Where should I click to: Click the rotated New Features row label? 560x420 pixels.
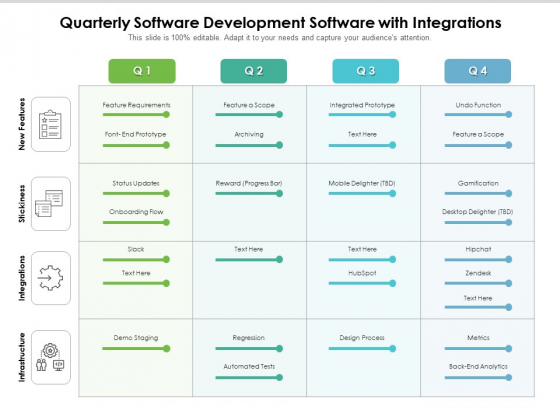click(x=22, y=124)
